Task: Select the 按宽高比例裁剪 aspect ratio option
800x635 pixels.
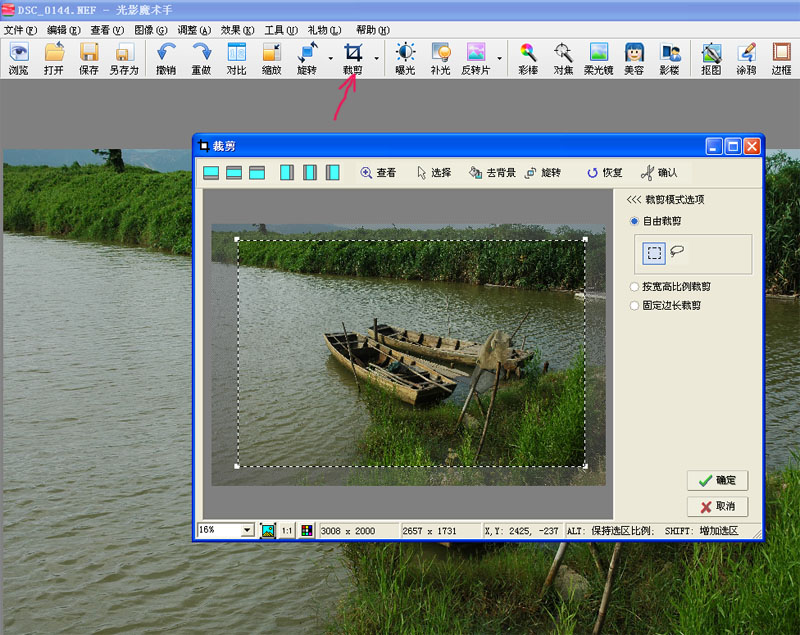Action: point(634,287)
